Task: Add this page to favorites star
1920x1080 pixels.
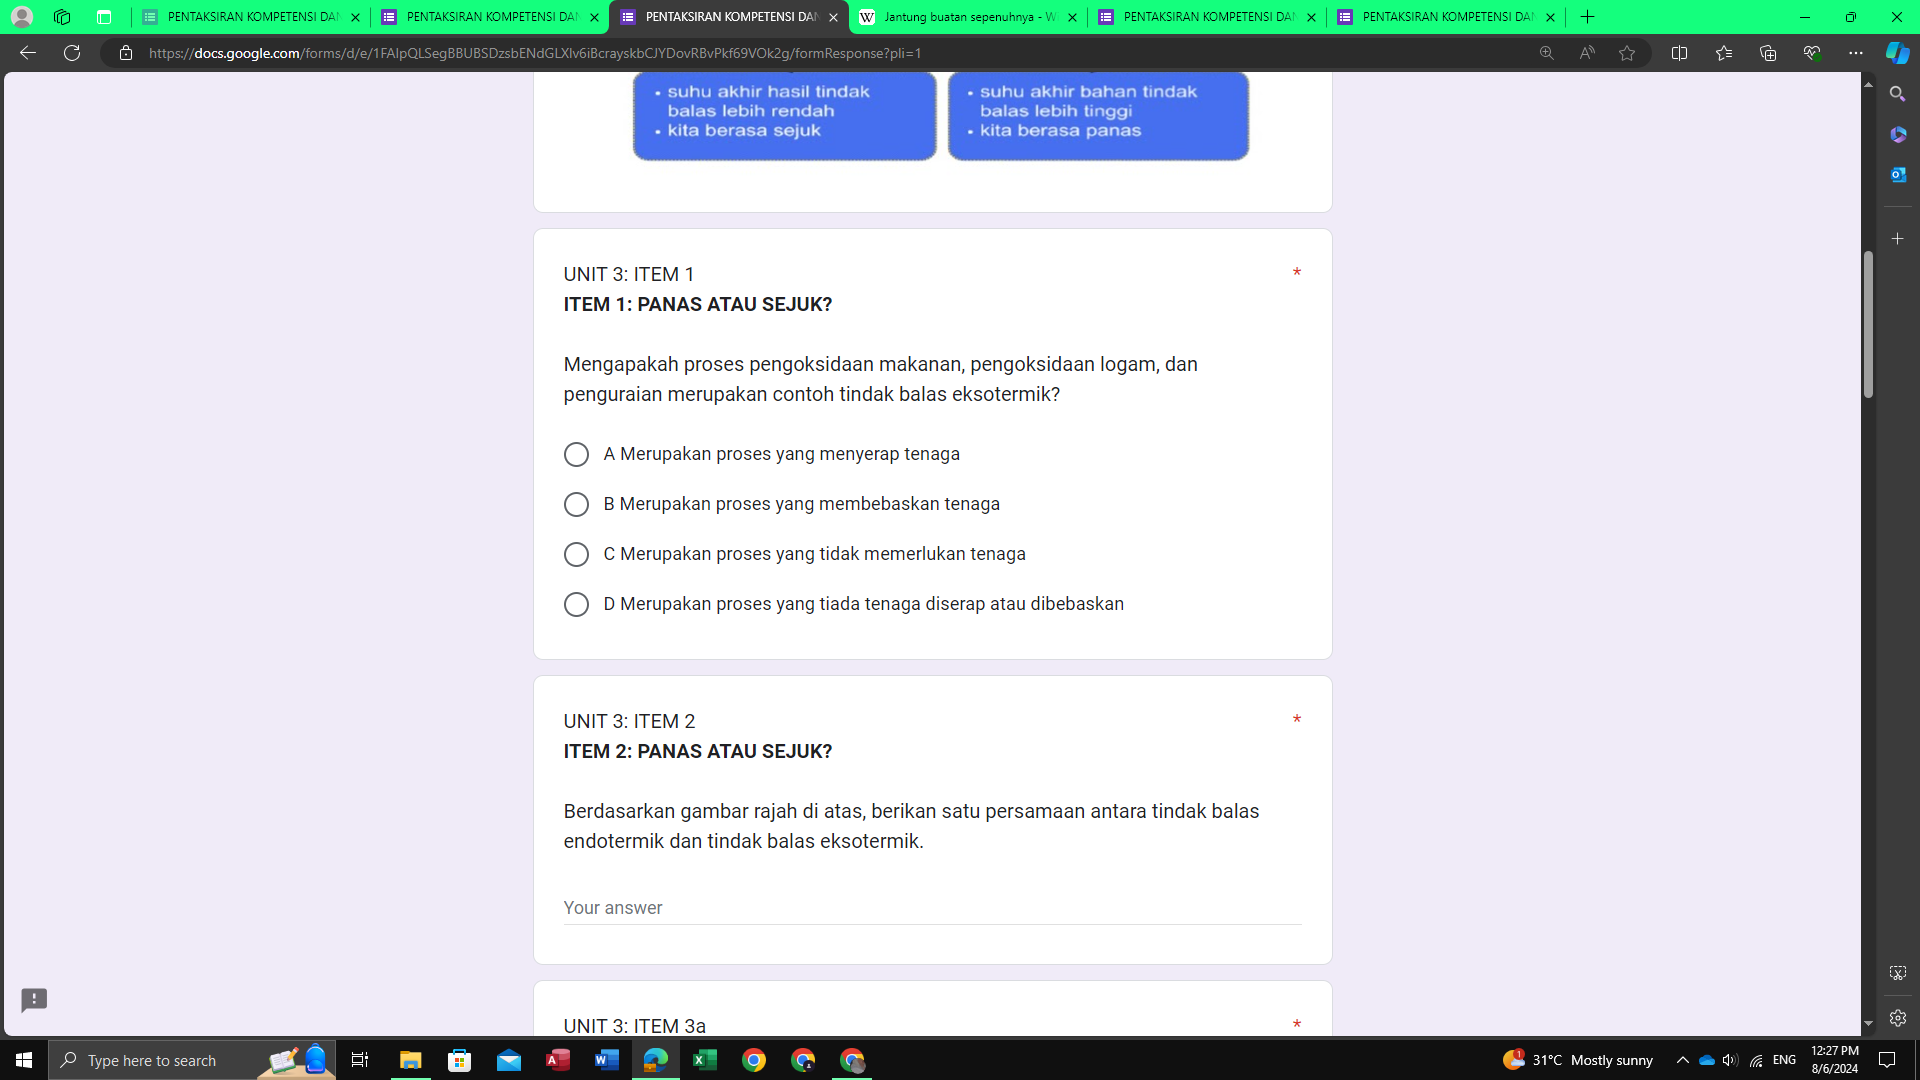Action: 1627,53
